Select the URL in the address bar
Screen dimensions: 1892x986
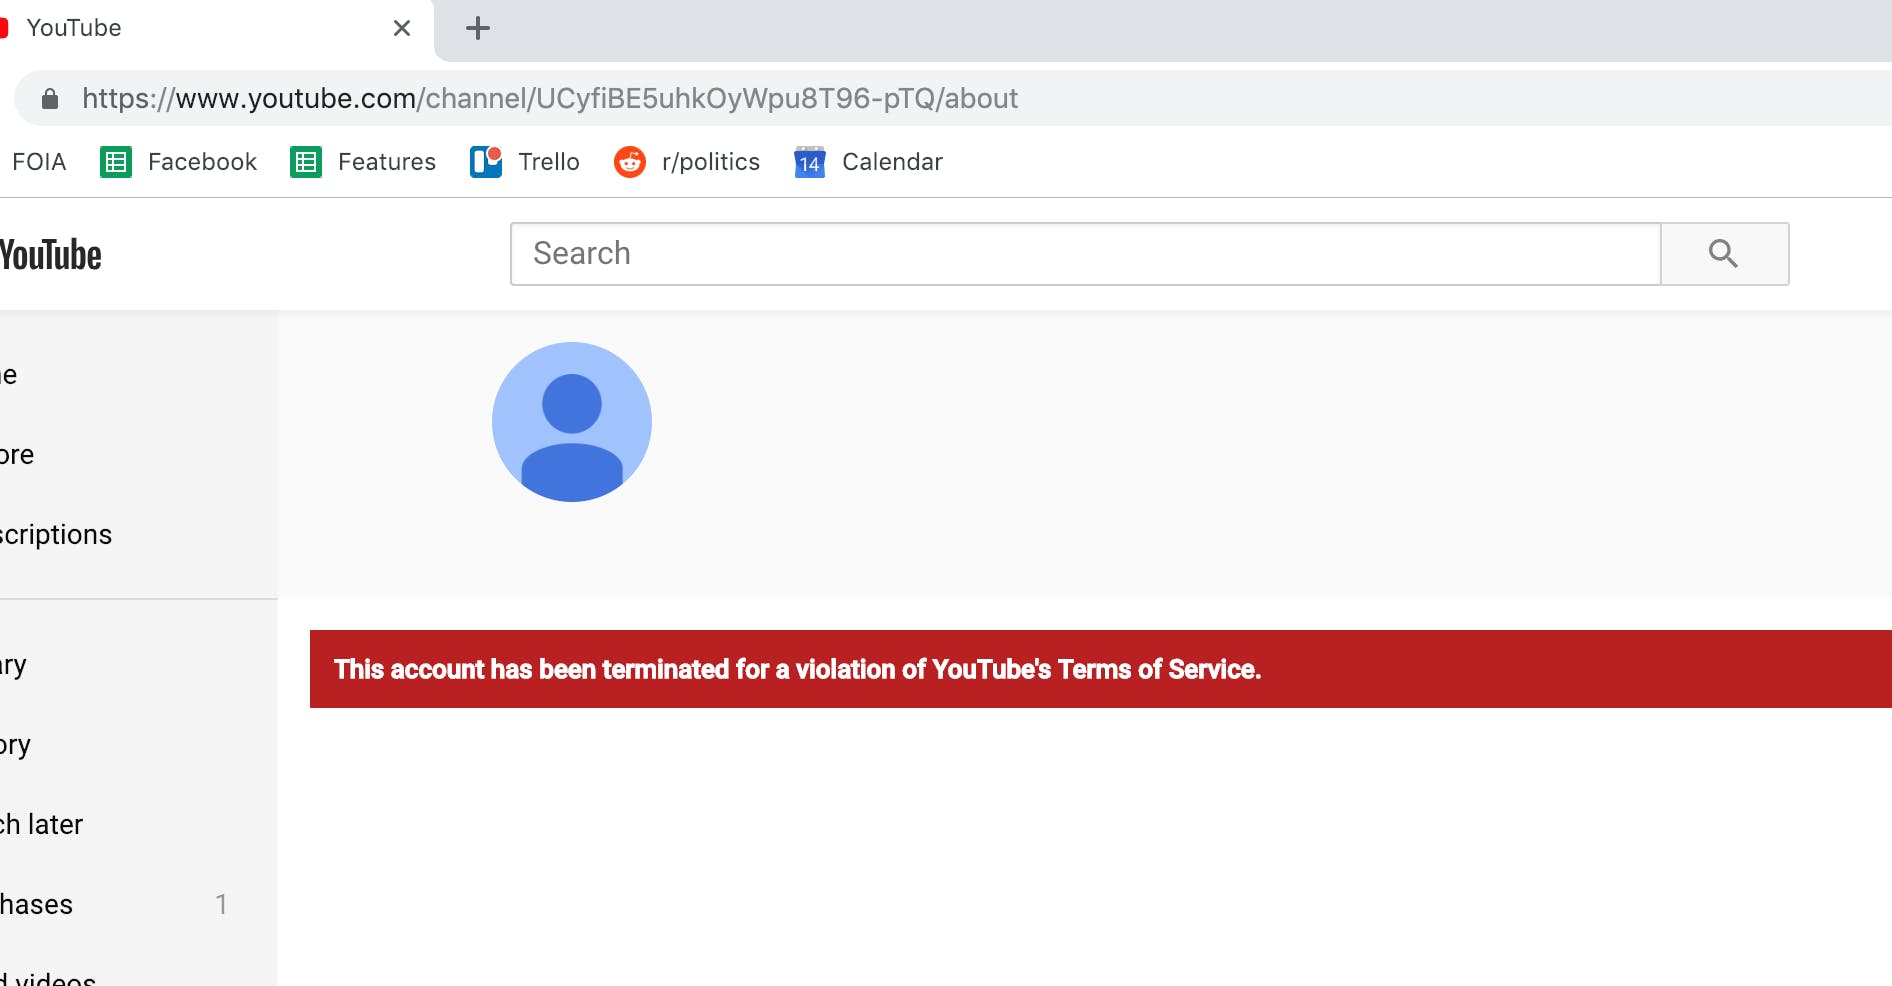pos(550,98)
